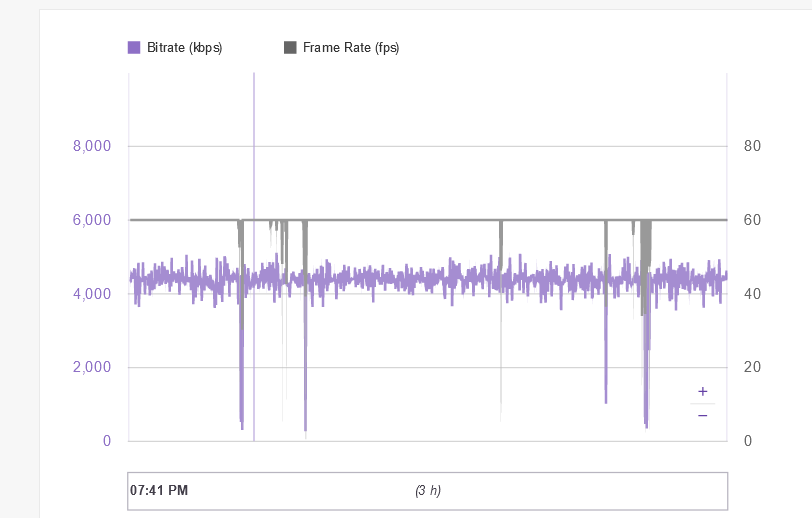Zoom in on the chart with plus
Screen dimensions: 812x518
point(702,391)
